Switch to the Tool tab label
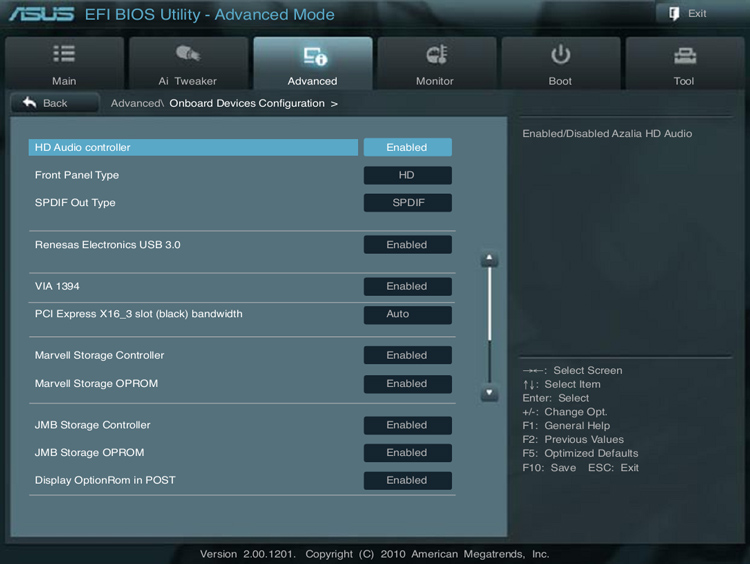This screenshot has width=750, height=564. (x=684, y=81)
